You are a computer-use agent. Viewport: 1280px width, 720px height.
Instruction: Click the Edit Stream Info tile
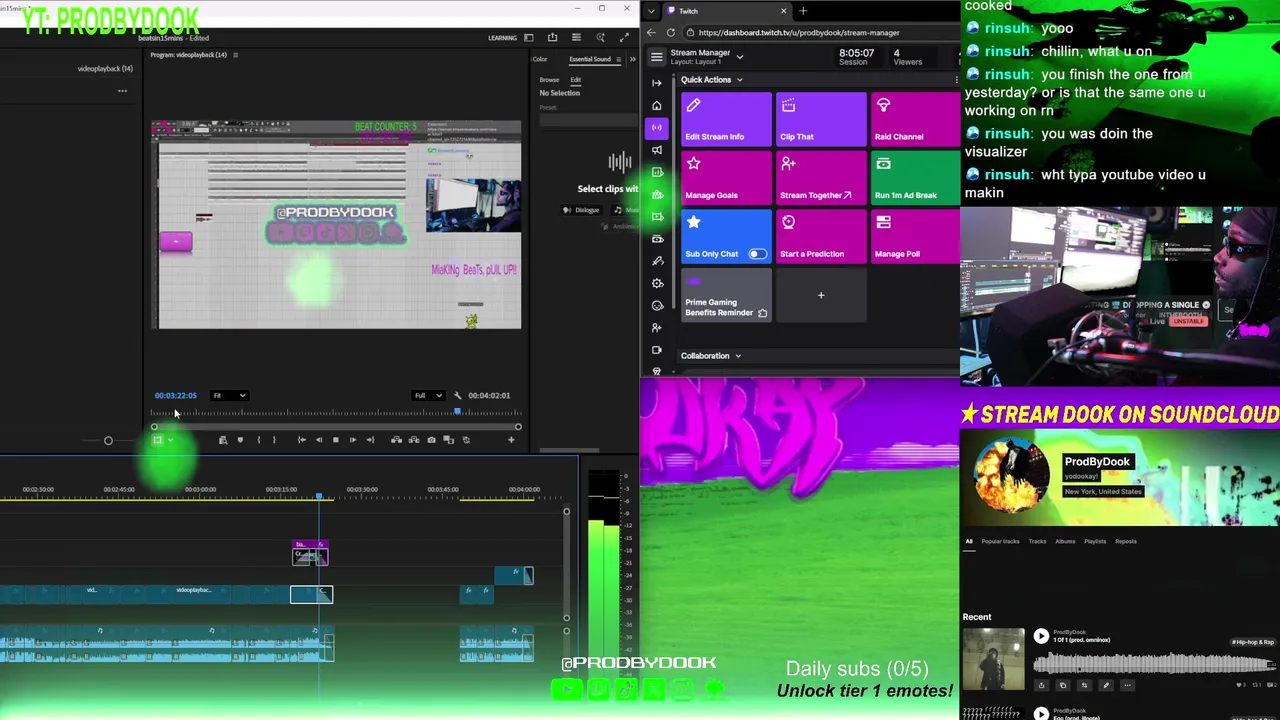point(727,119)
